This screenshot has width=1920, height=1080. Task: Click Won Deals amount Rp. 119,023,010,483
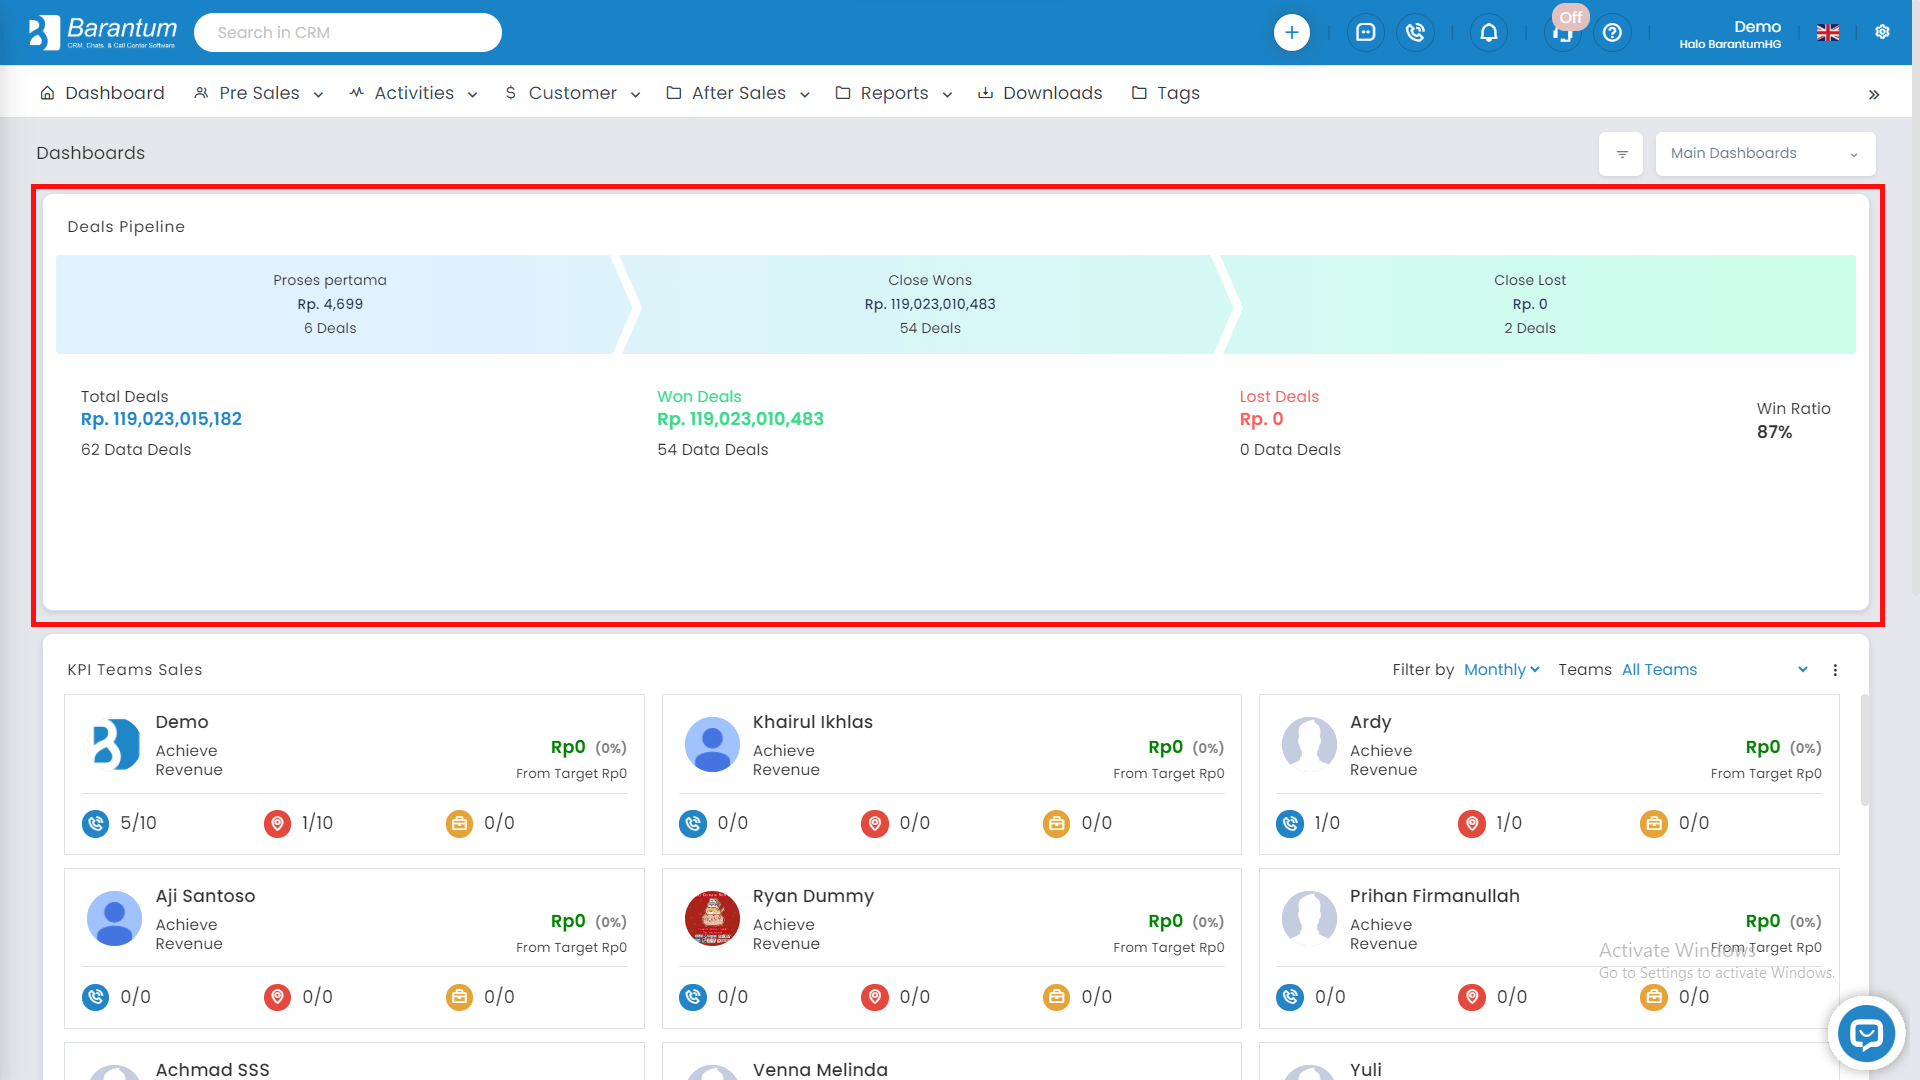[740, 419]
